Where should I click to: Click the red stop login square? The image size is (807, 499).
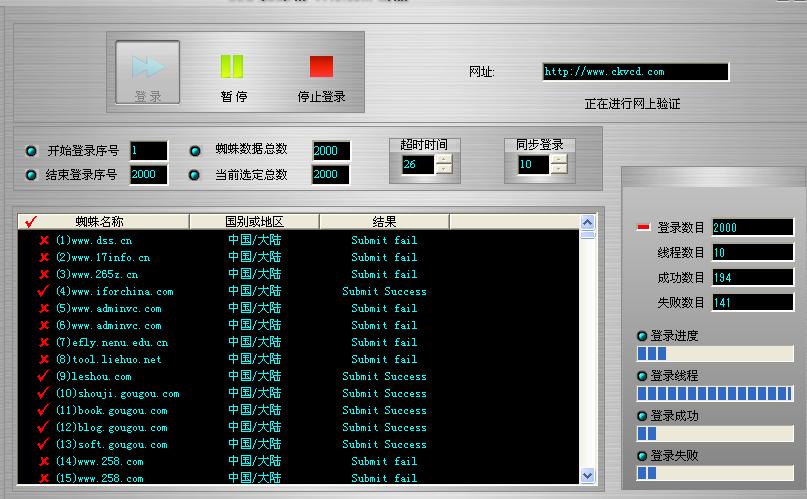pos(321,66)
